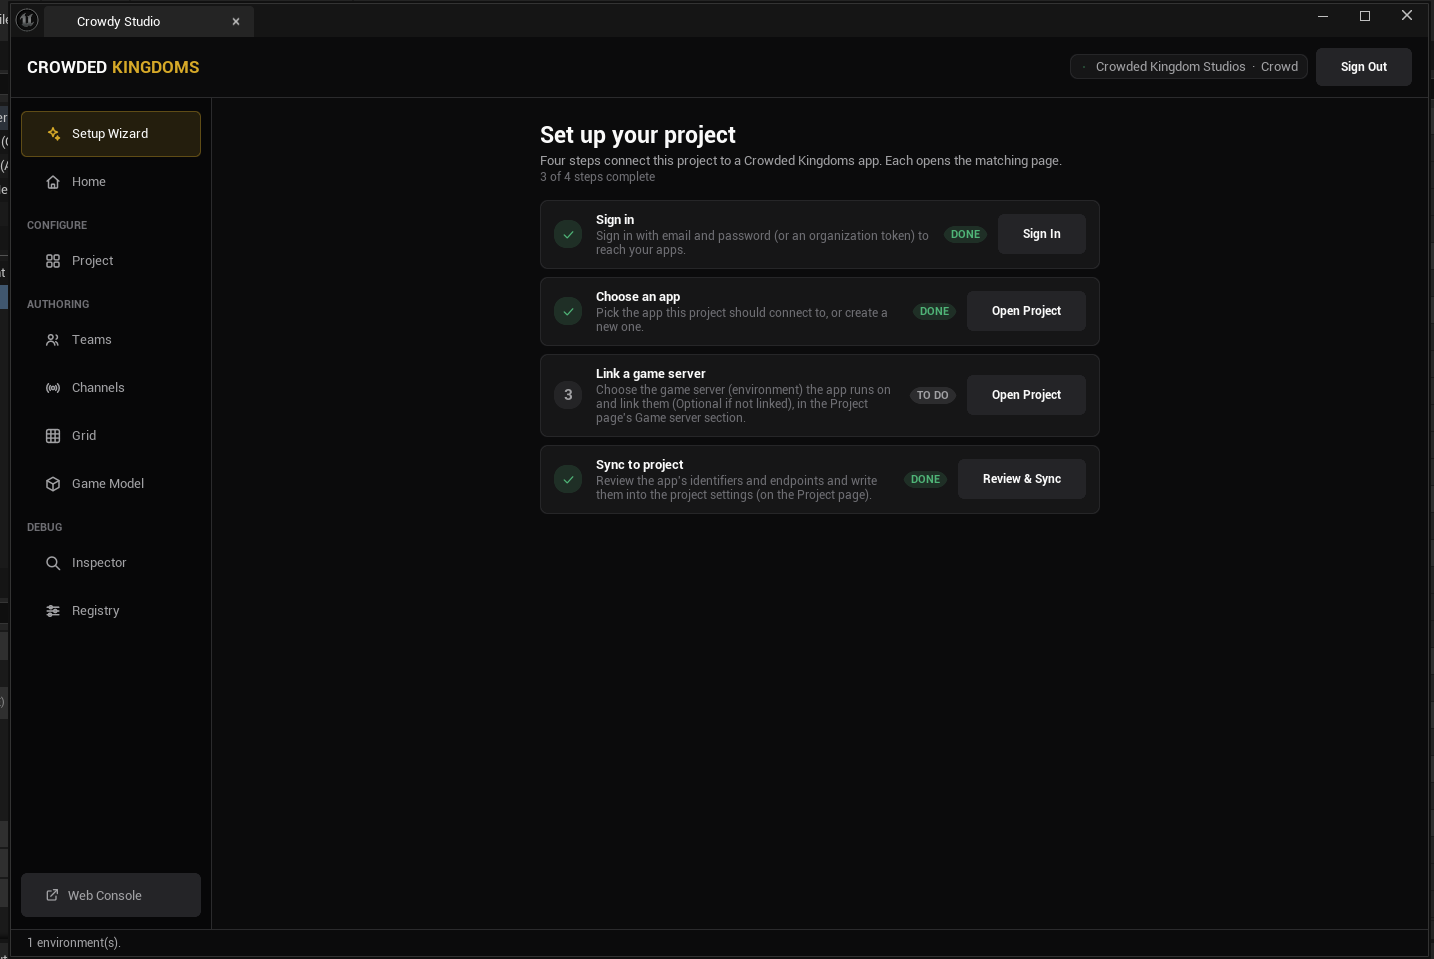Click the 'Set up your project' heading

638,135
